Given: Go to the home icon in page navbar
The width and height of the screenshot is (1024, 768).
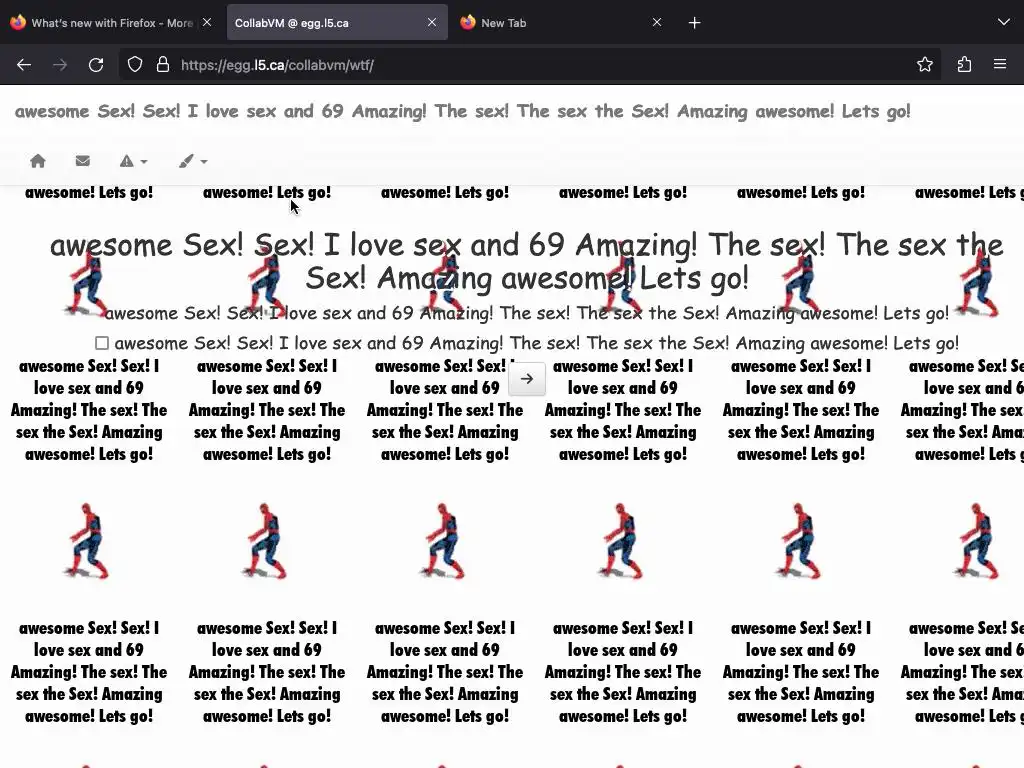Looking at the screenshot, I should 38,161.
